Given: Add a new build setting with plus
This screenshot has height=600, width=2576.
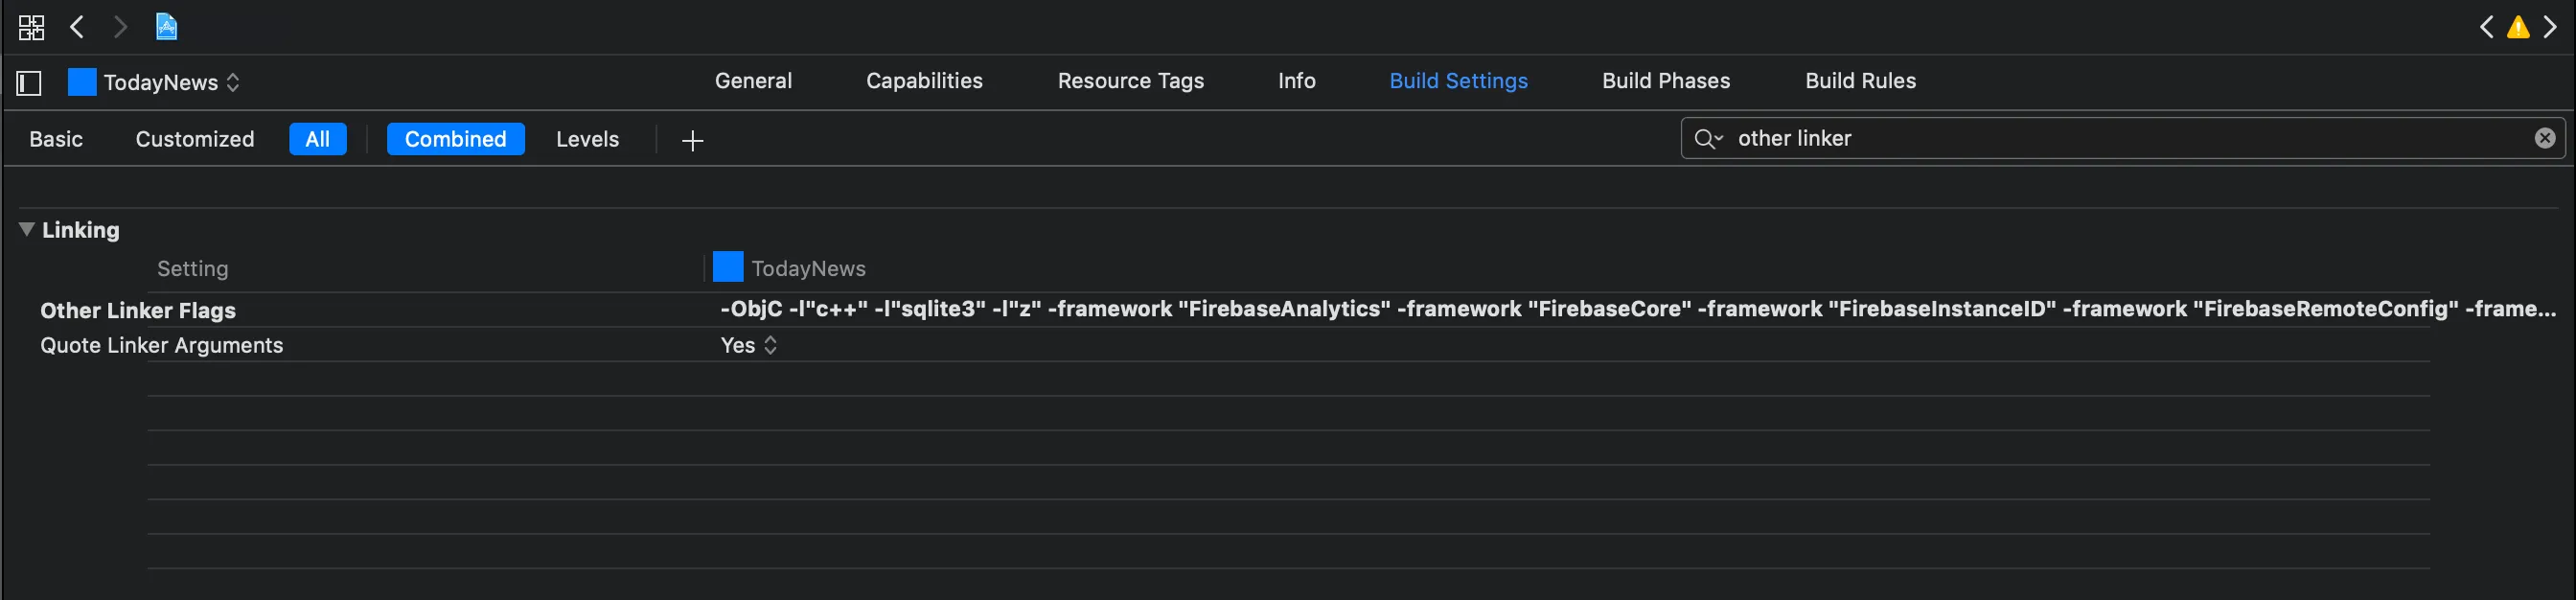Looking at the screenshot, I should (x=692, y=140).
